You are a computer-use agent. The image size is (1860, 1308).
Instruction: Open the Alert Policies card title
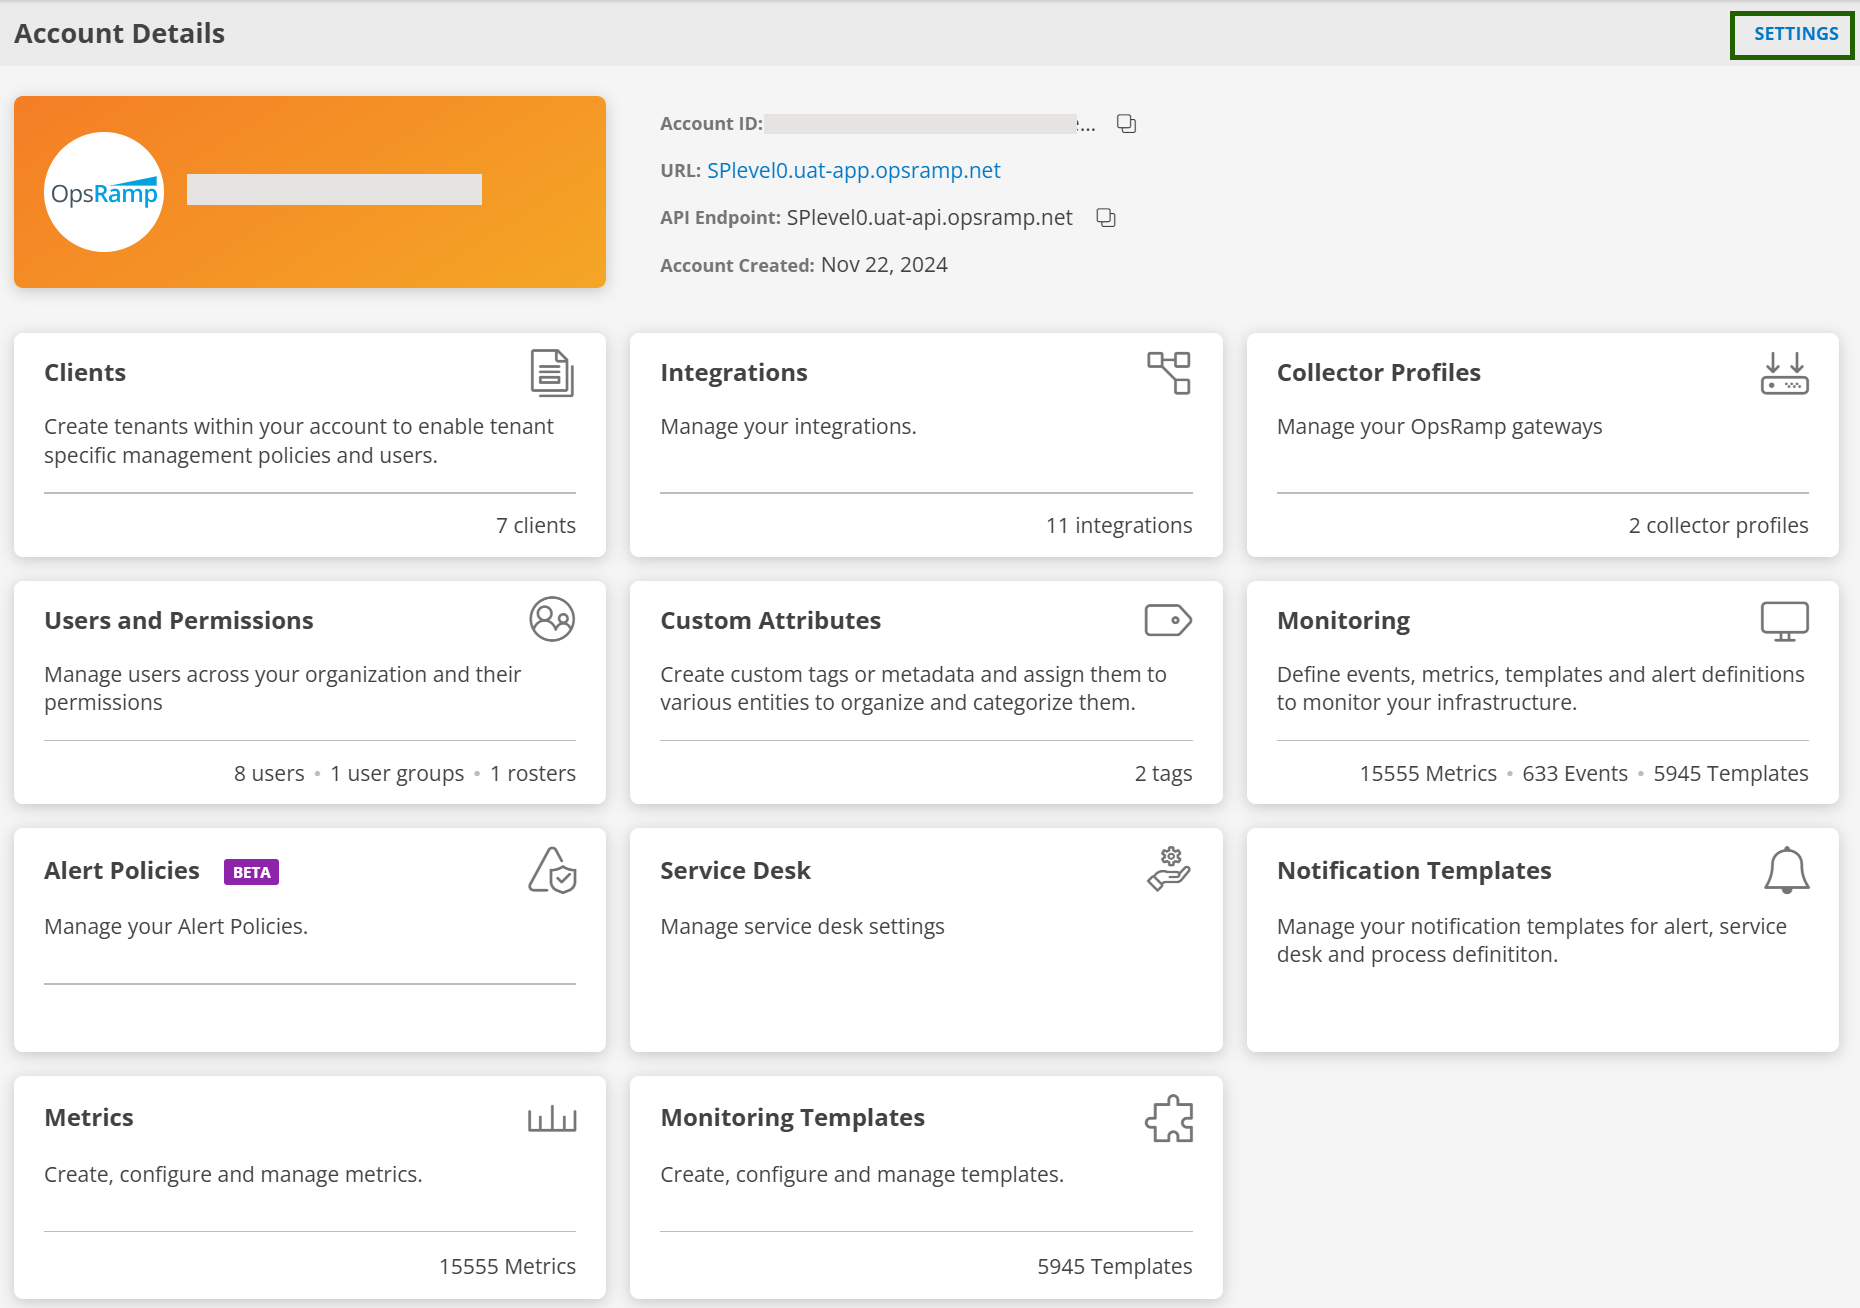122,871
